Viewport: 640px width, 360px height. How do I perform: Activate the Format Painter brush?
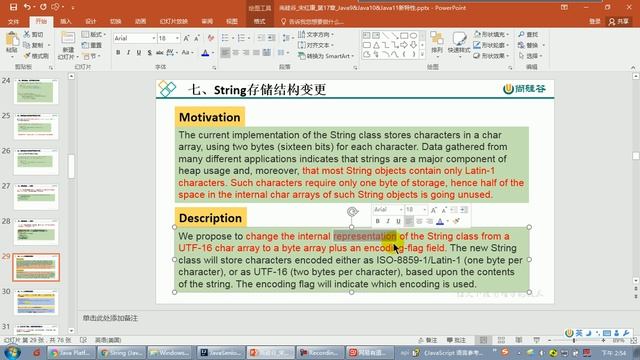point(36,56)
